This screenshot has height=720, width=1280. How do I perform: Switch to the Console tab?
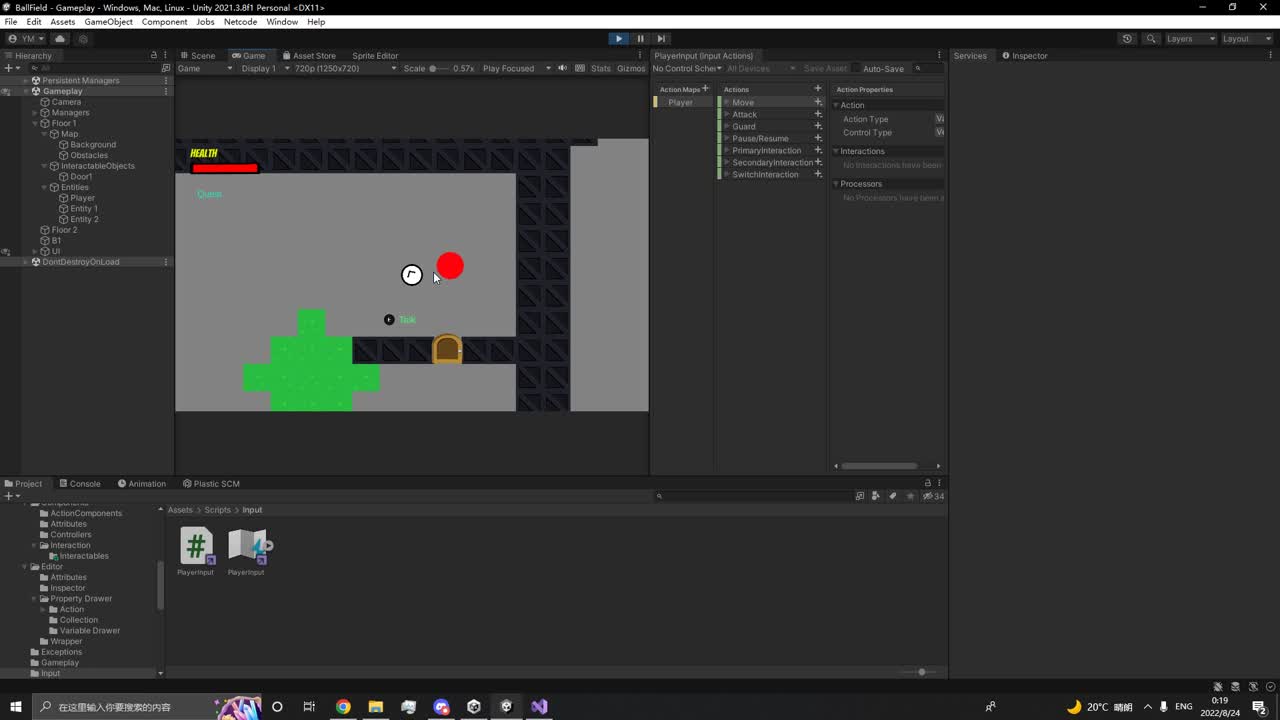(x=79, y=483)
